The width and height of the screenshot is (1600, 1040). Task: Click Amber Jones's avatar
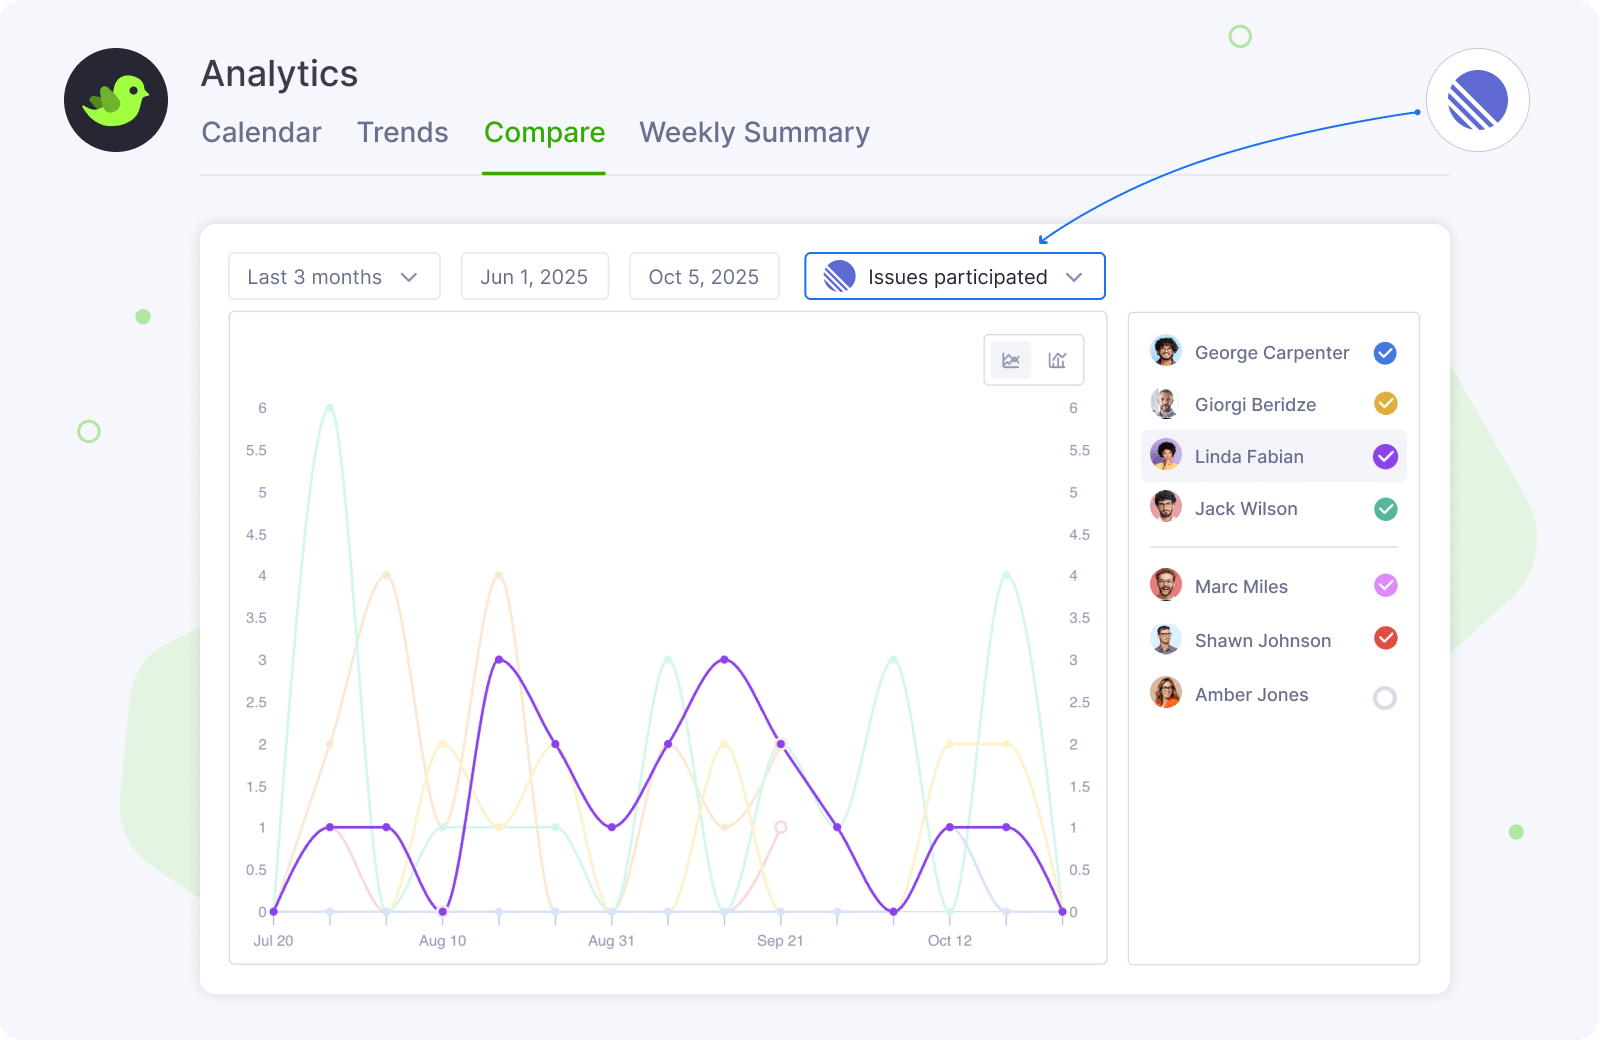coord(1165,693)
